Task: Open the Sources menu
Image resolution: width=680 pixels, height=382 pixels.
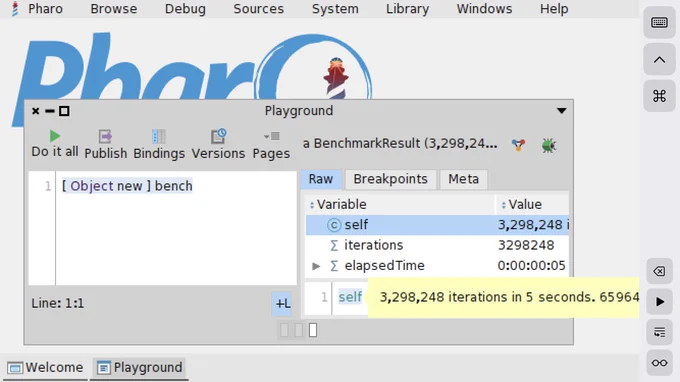Action: [x=258, y=9]
